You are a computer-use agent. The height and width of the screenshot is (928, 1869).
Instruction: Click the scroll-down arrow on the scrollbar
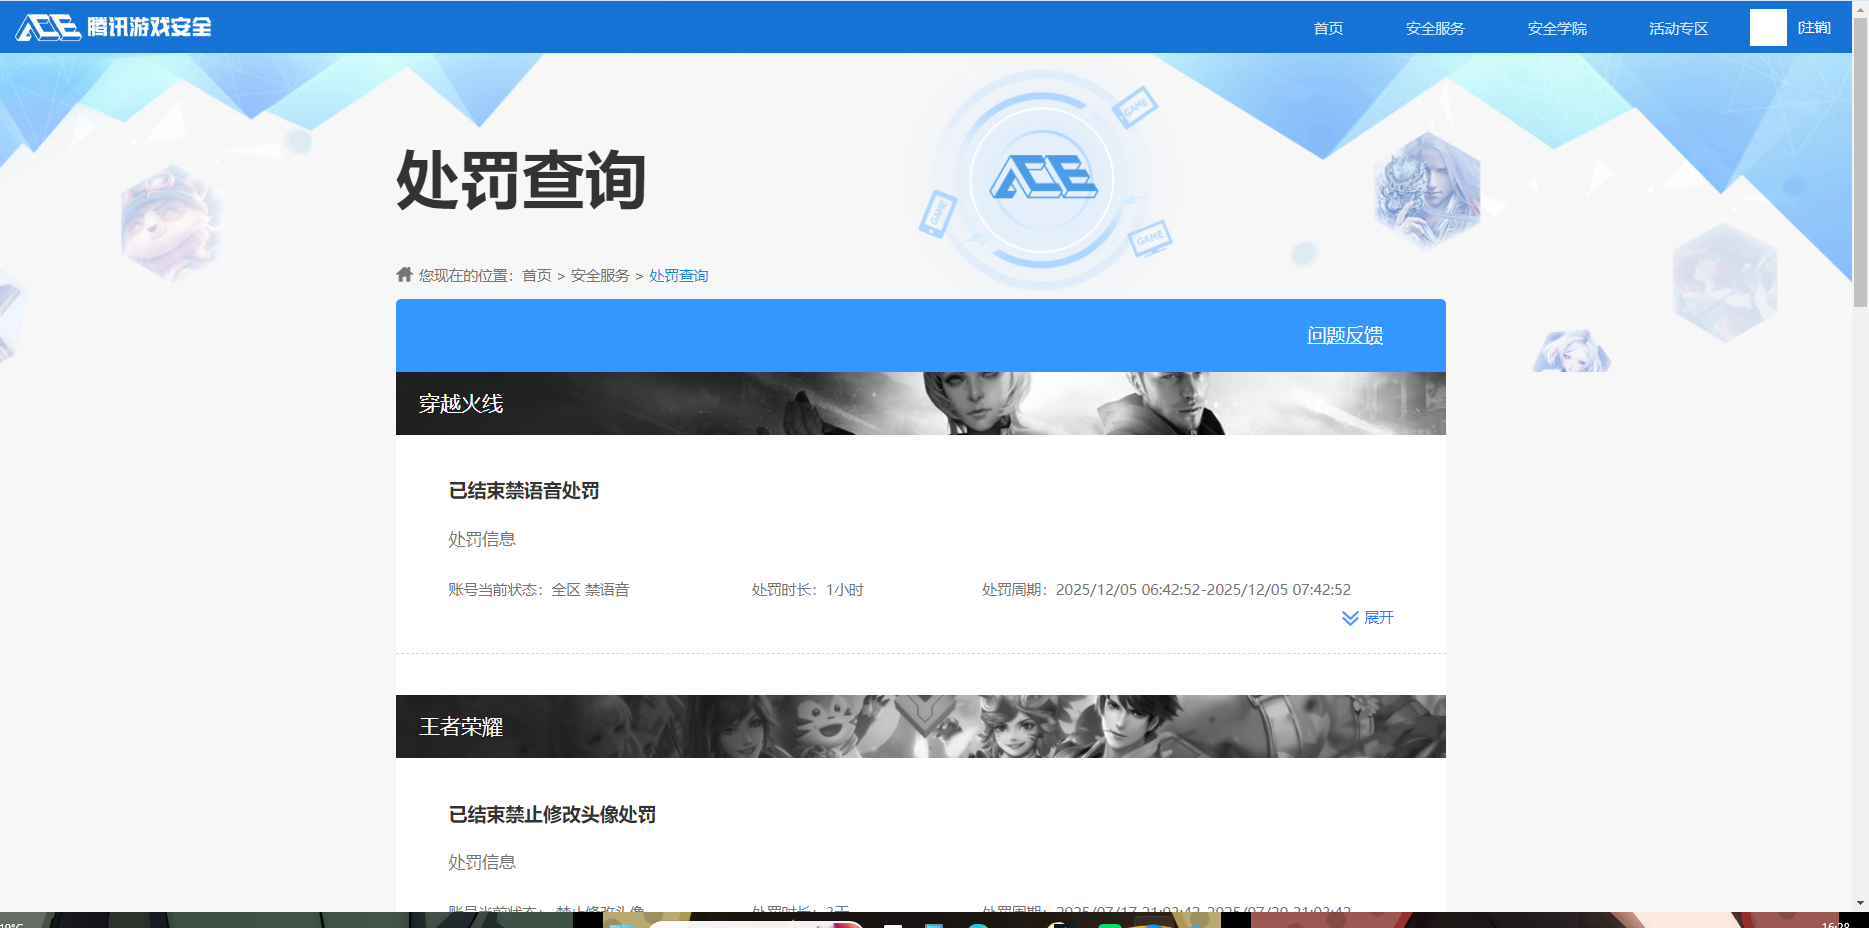(1861, 904)
